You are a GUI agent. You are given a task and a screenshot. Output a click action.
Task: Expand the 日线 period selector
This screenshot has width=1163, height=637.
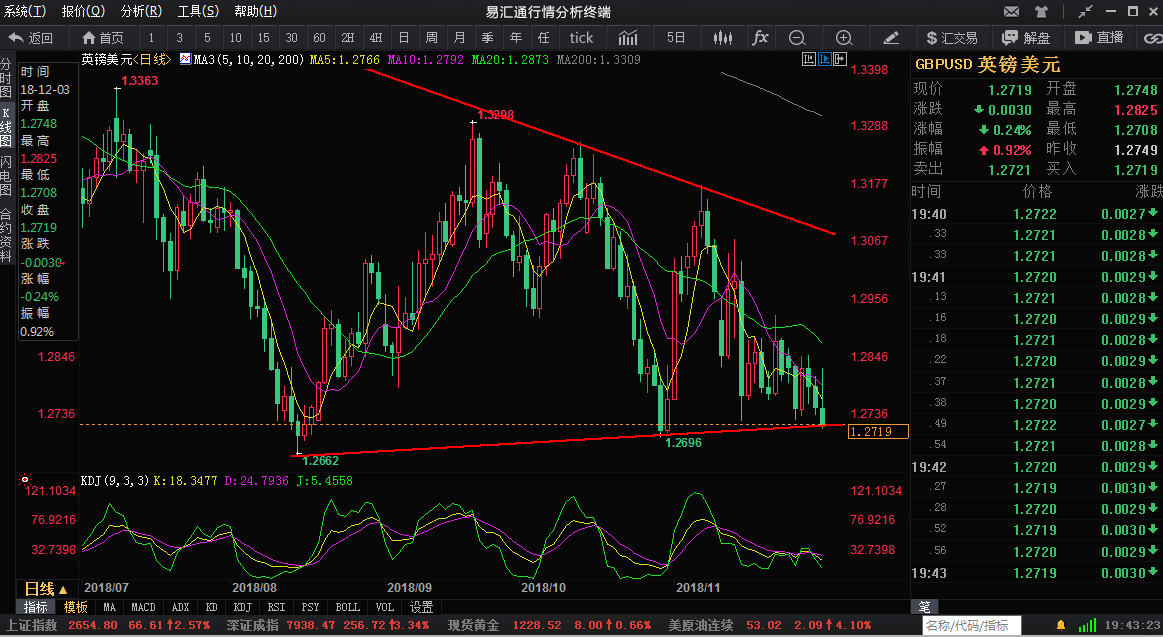[x=46, y=589]
